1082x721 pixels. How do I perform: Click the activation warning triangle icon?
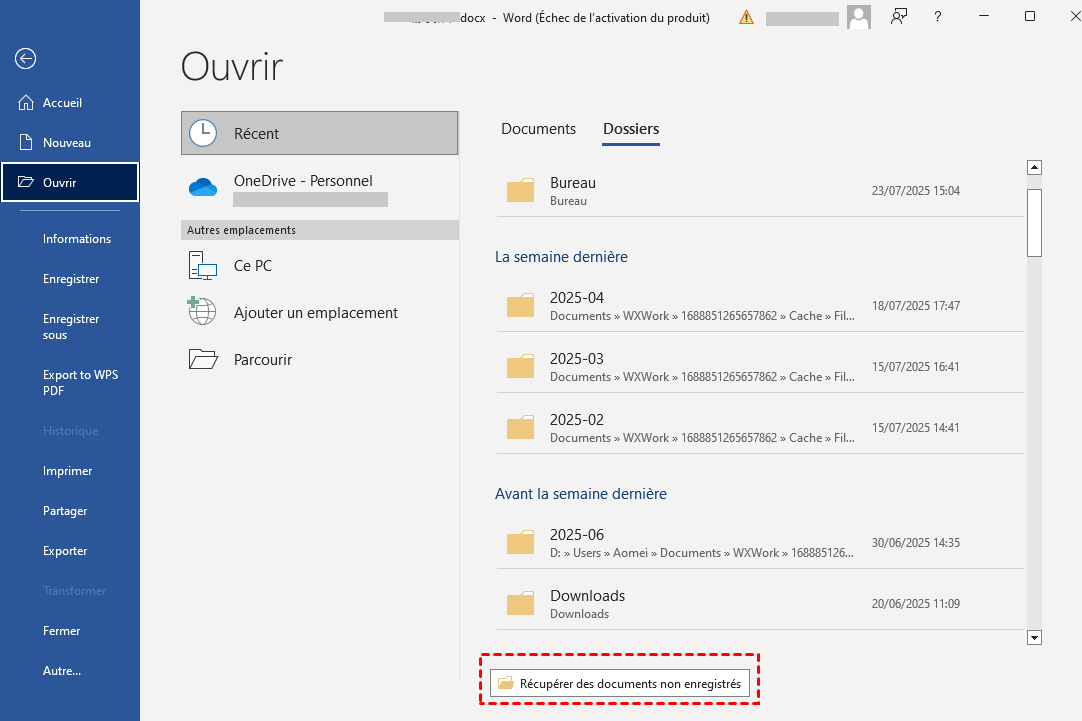tap(746, 17)
